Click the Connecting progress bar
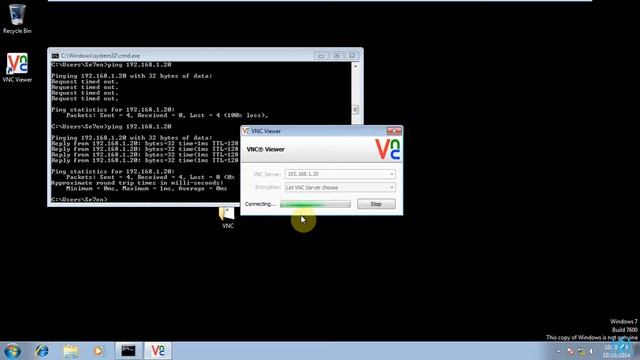This screenshot has width=640, height=360. pos(315,204)
